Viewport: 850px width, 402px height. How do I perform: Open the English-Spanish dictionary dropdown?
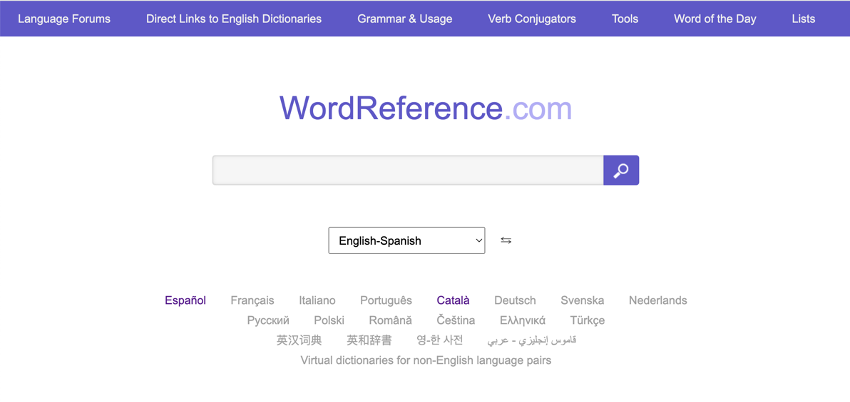pyautogui.click(x=407, y=241)
